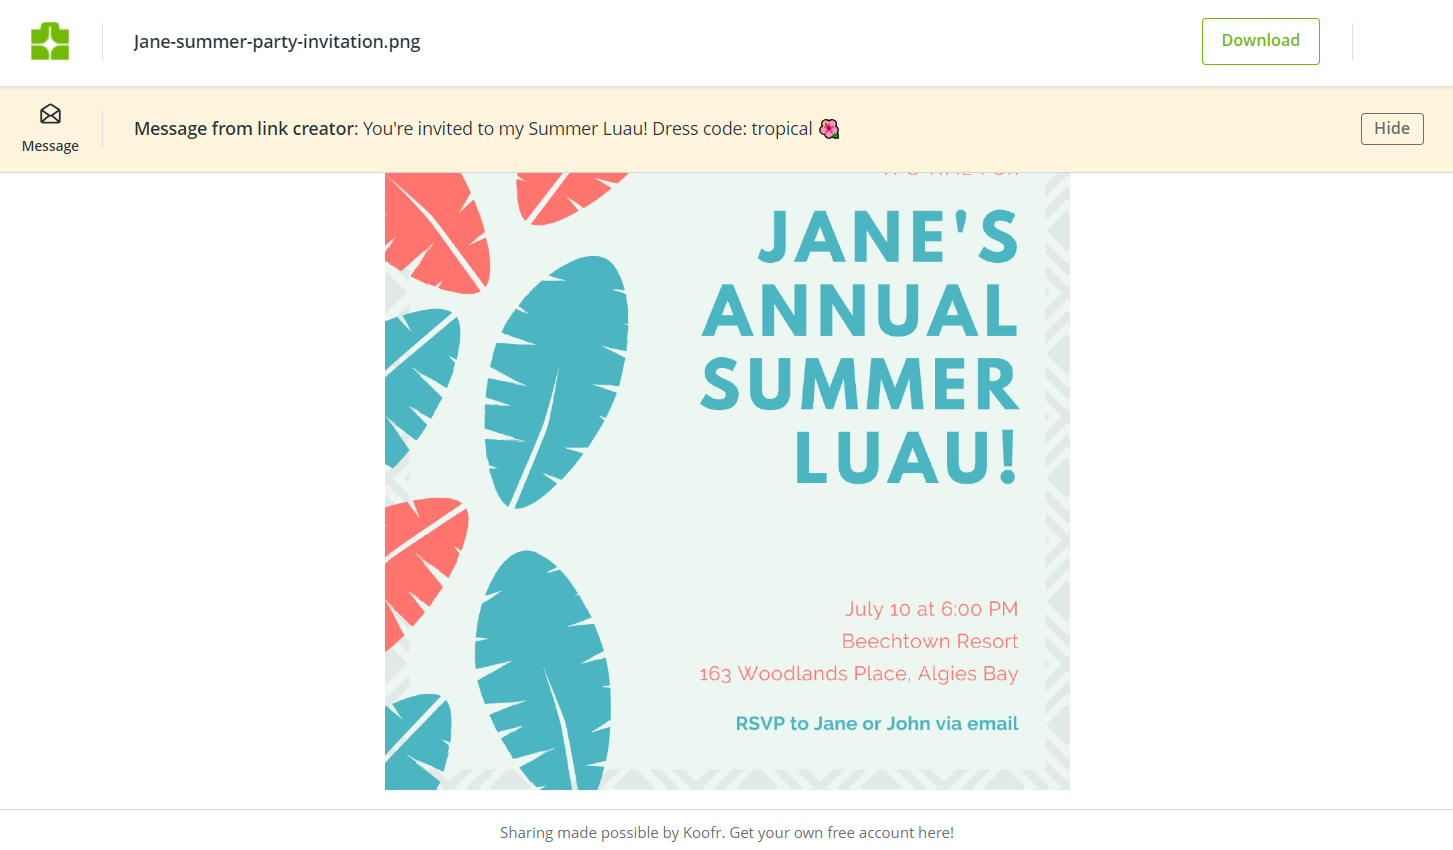1453x850 pixels.
Task: Click the "163 Woodlands Place, Algies Bay" address
Action: [859, 674]
